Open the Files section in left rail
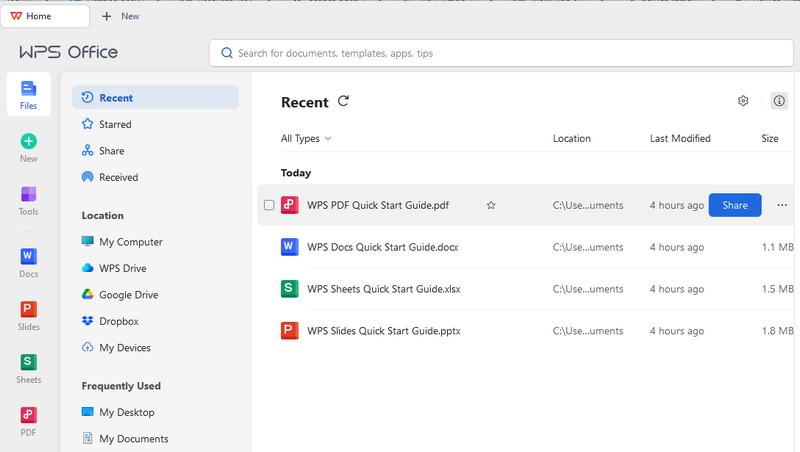Screen dimensions: 800x452 pyautogui.click(x=29, y=94)
